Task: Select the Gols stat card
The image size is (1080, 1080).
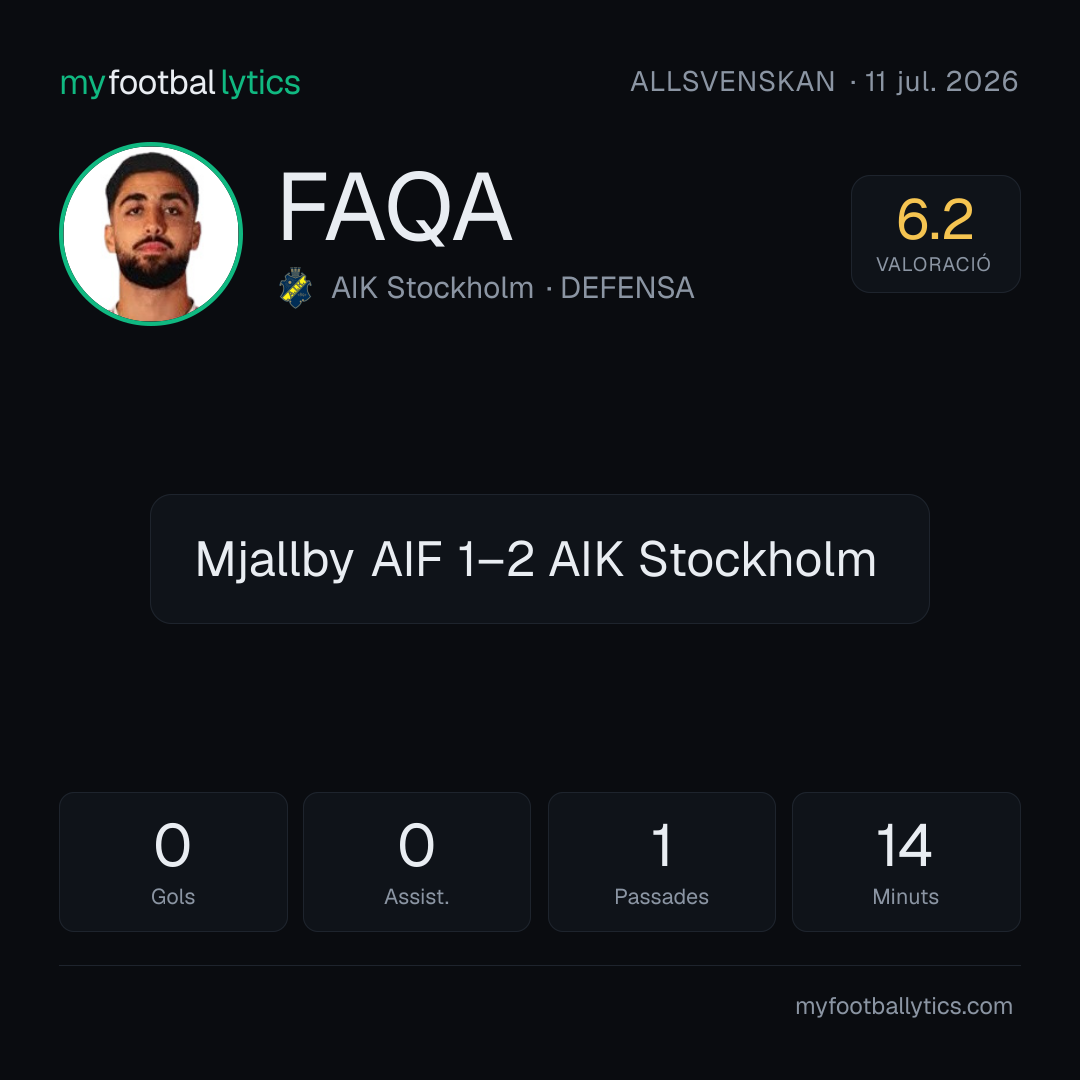Action: (173, 862)
